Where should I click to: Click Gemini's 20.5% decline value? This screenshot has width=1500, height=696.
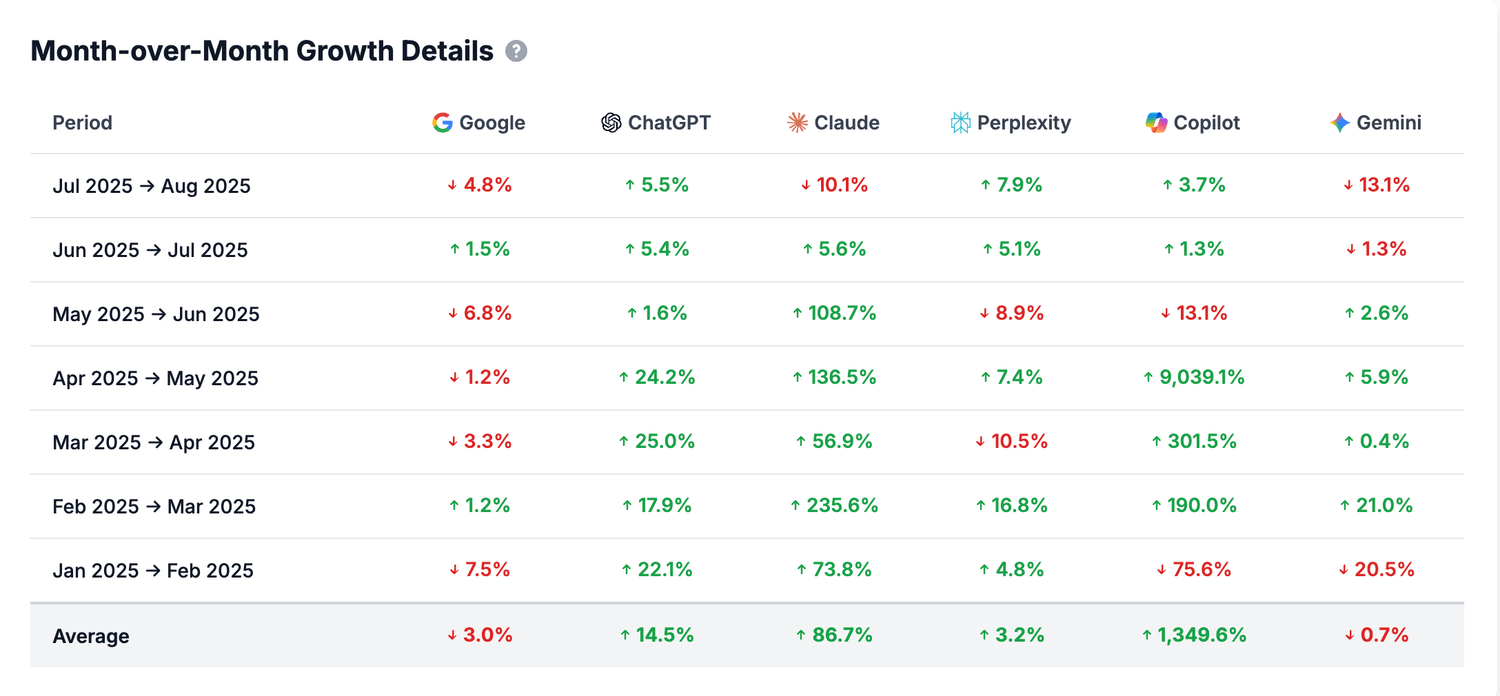[x=1376, y=570]
